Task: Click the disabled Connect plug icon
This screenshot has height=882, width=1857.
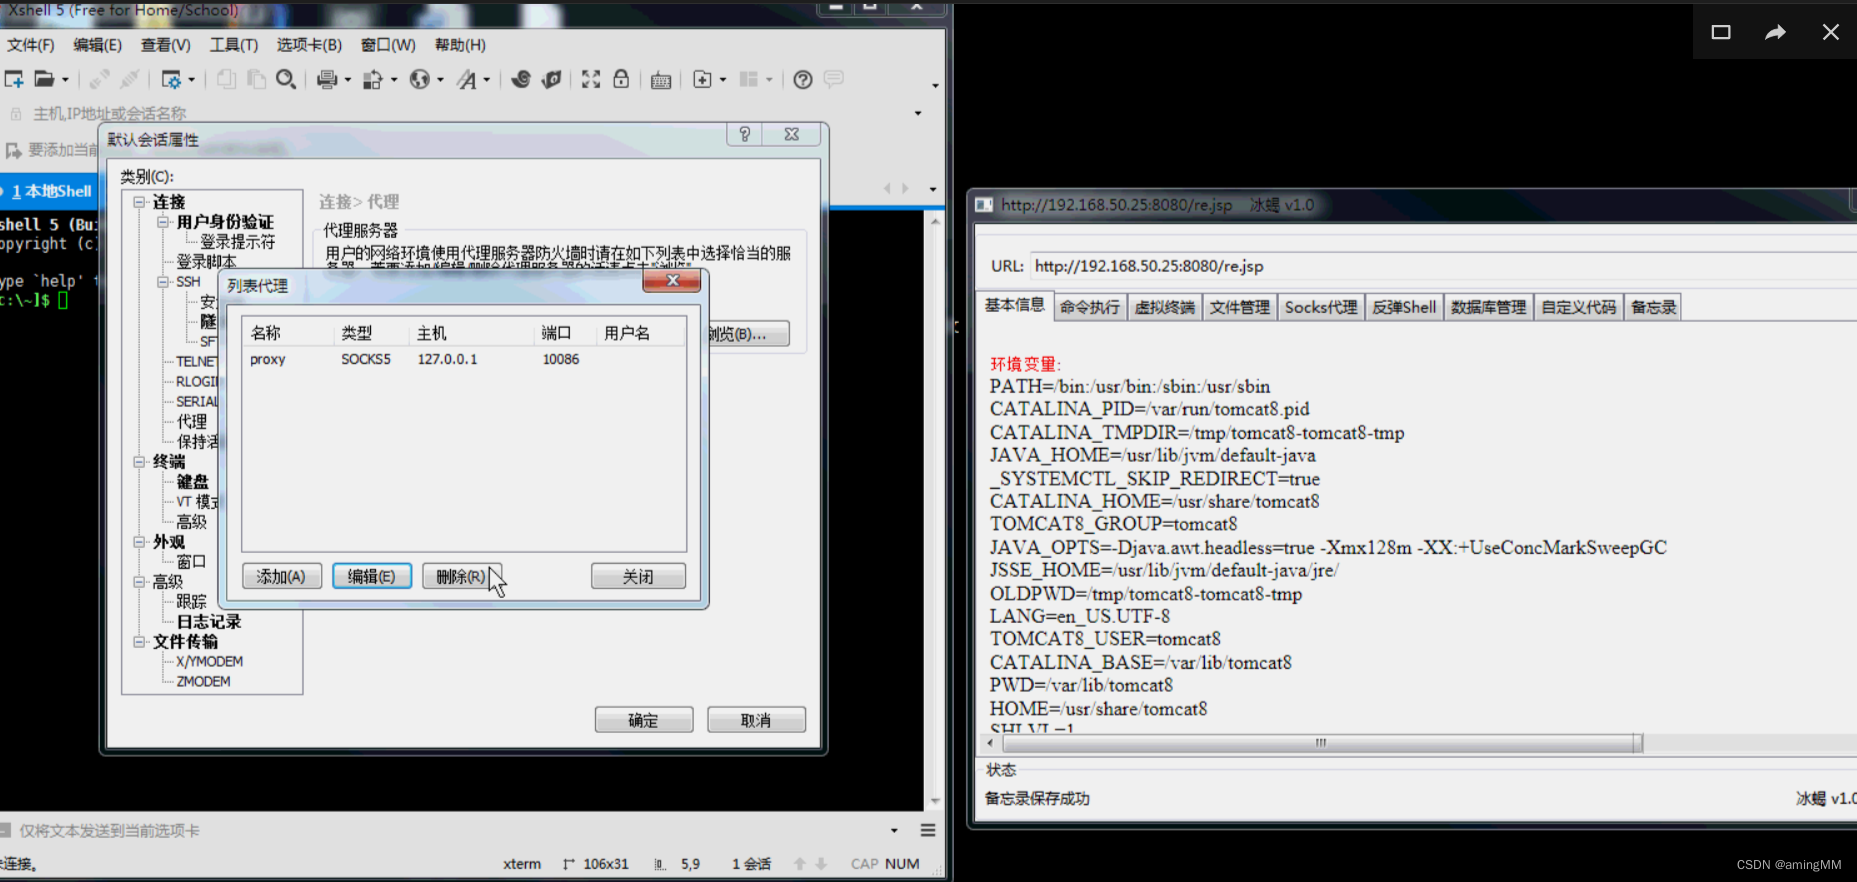Action: point(99,79)
